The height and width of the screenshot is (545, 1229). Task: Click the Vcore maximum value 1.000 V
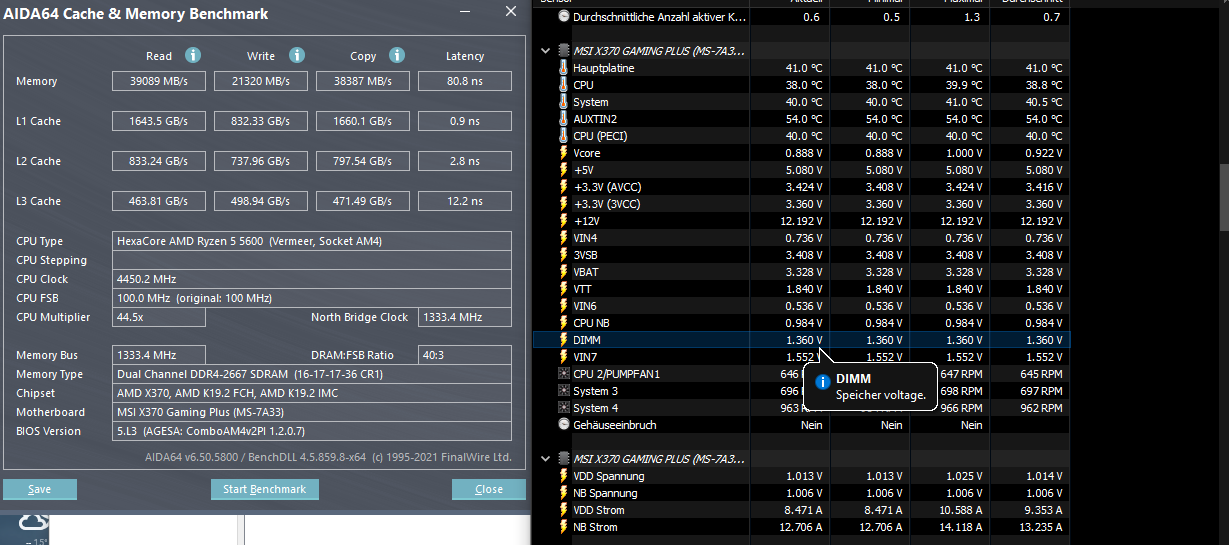963,153
